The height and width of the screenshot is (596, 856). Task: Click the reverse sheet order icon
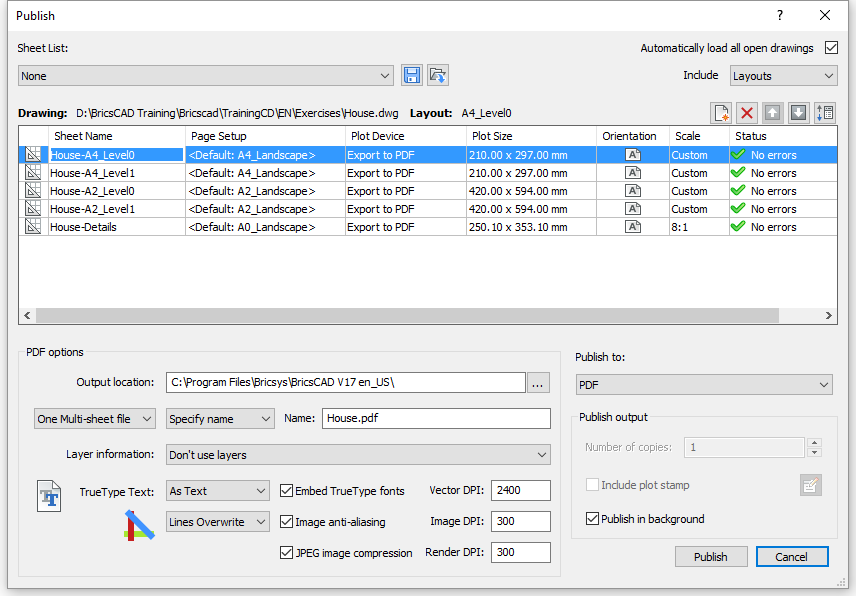[x=825, y=113]
